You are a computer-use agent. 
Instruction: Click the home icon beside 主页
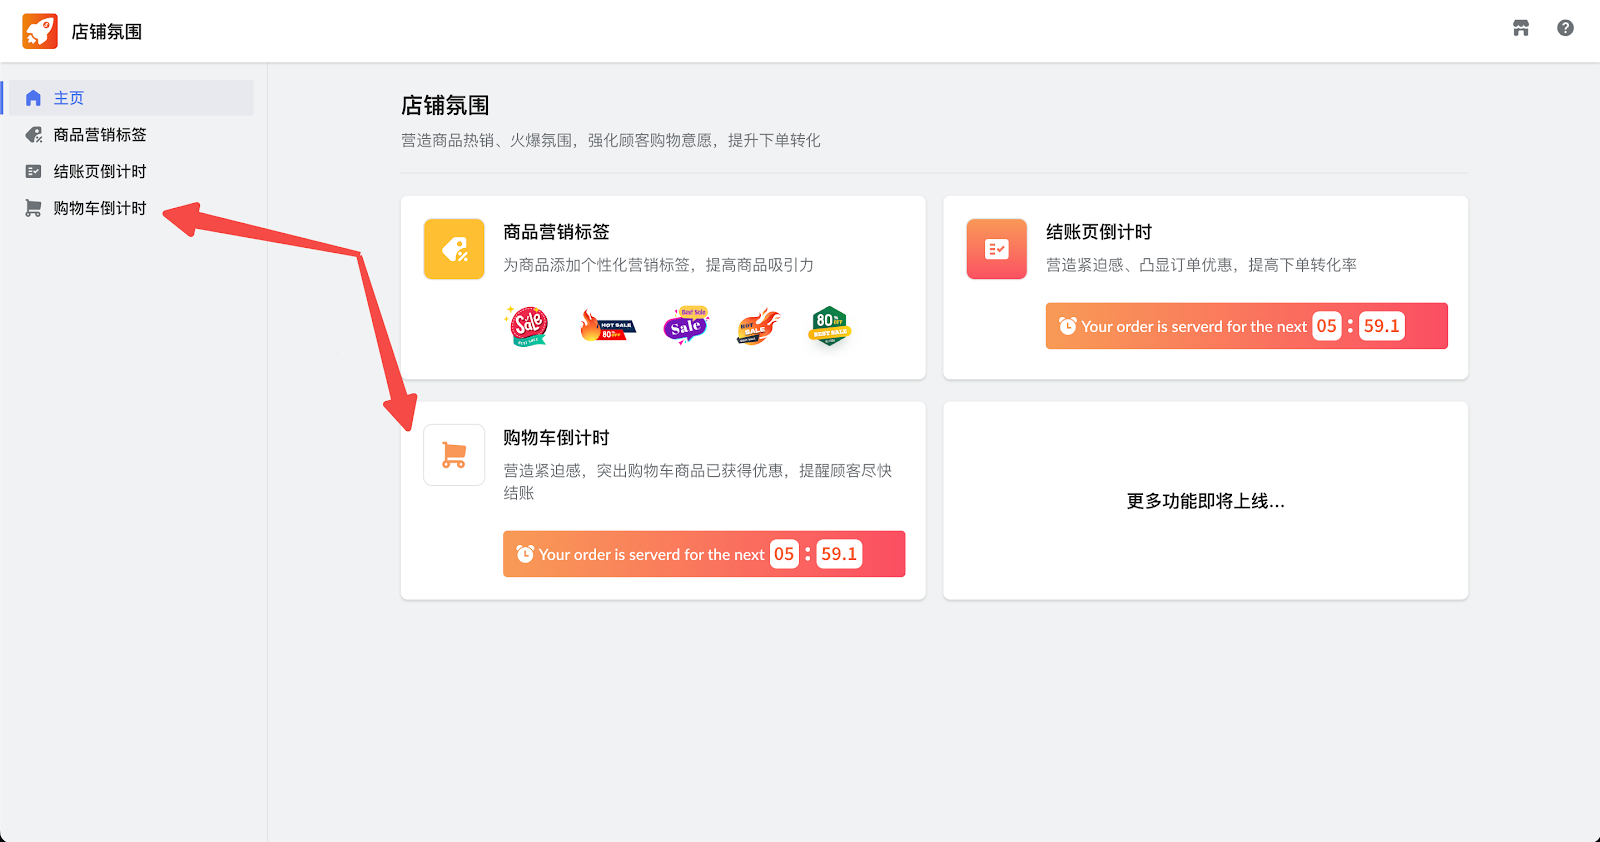pyautogui.click(x=33, y=98)
